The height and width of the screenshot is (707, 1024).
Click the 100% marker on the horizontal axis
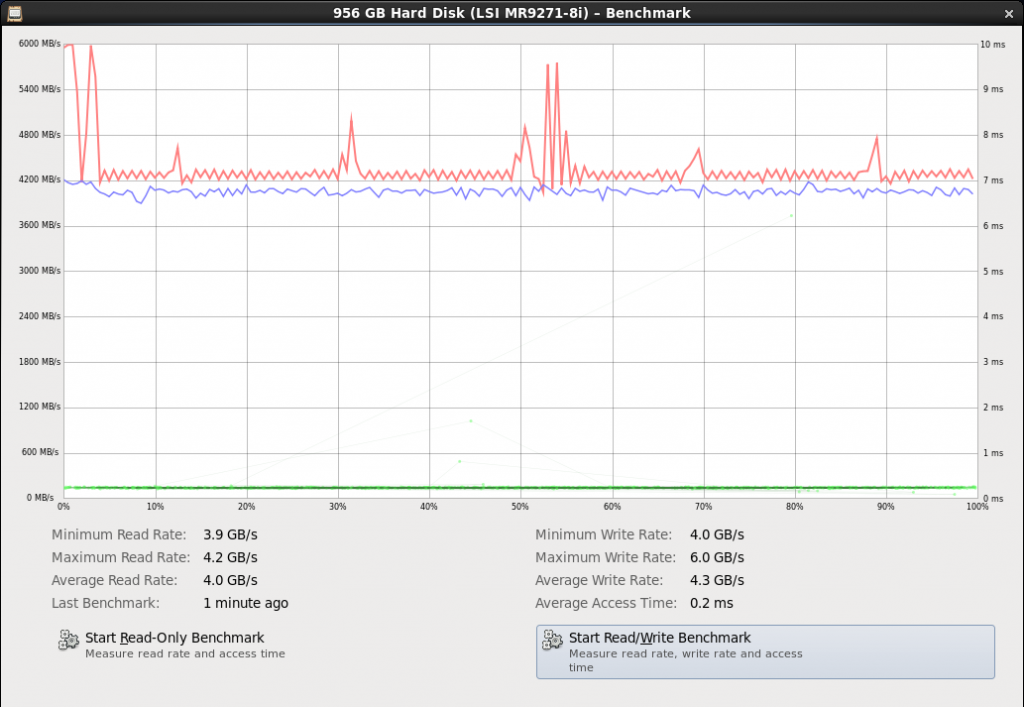coord(975,507)
